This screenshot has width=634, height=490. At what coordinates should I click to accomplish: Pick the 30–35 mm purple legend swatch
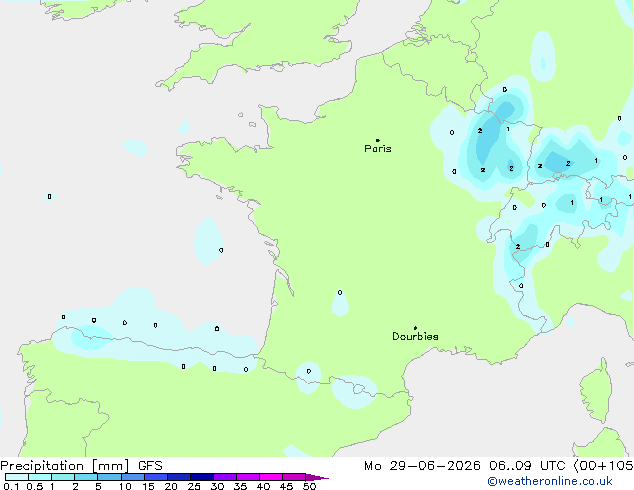[x=224, y=477]
